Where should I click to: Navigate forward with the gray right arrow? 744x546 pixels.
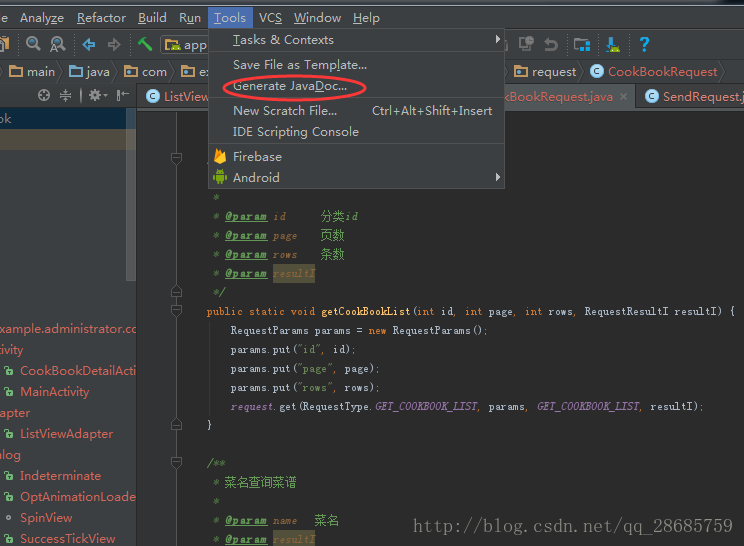click(114, 45)
